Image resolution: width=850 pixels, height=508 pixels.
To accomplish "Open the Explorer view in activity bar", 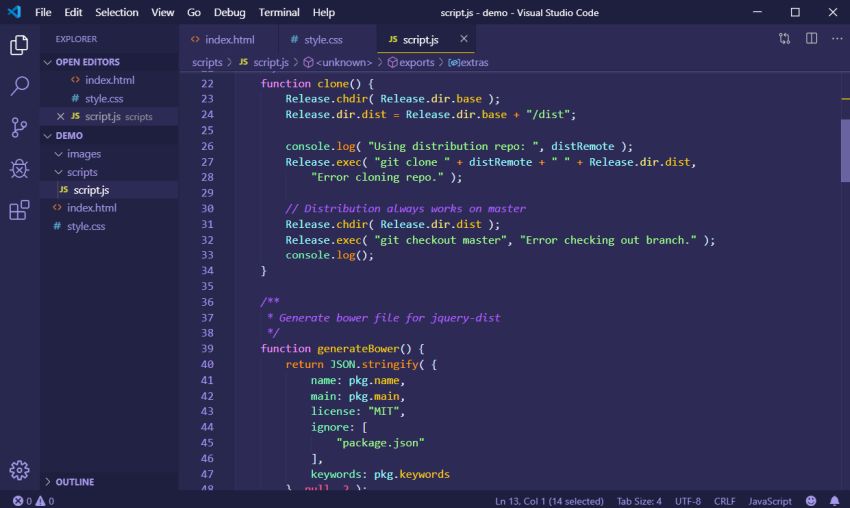I will (19, 45).
